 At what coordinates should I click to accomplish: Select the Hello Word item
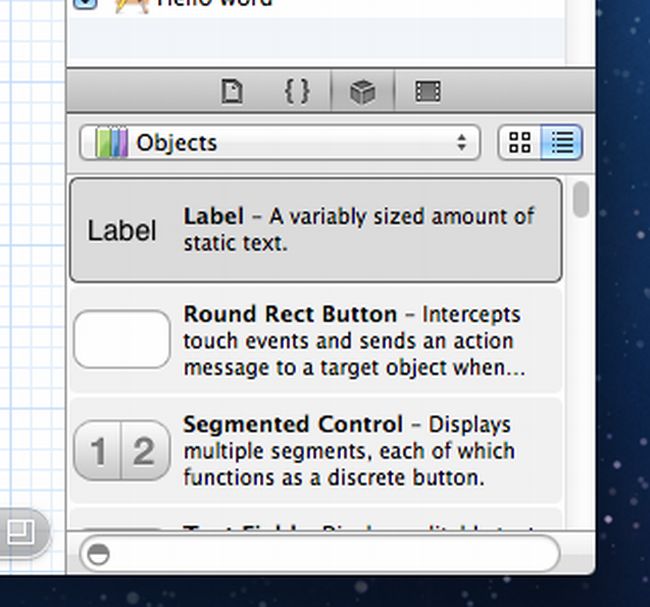tap(215, 3)
